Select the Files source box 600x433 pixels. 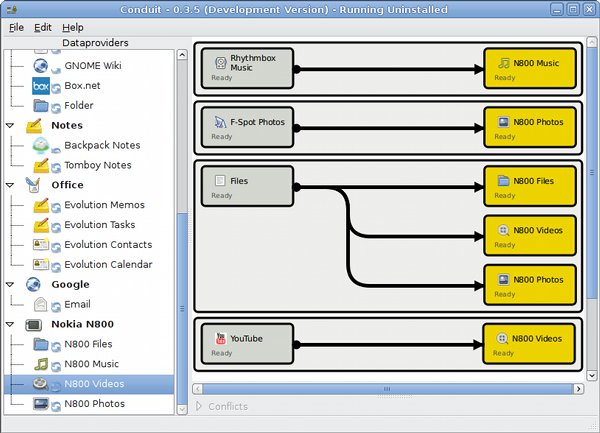(248, 186)
